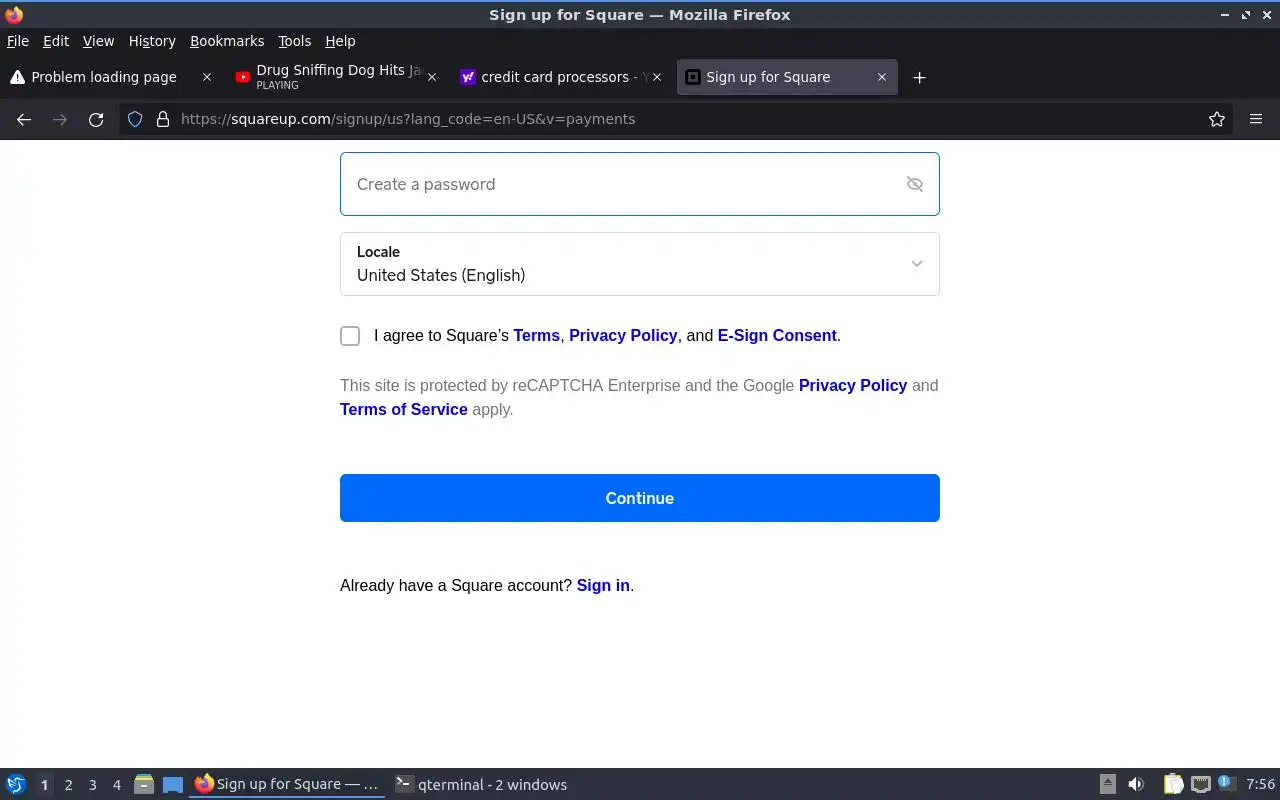
Task: Check the agree to Square's Terms checkbox
Action: coord(350,336)
